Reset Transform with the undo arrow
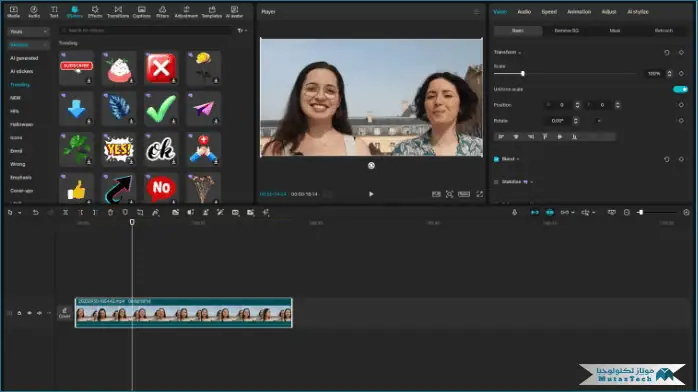Viewport: 698px width, 392px height. click(666, 53)
